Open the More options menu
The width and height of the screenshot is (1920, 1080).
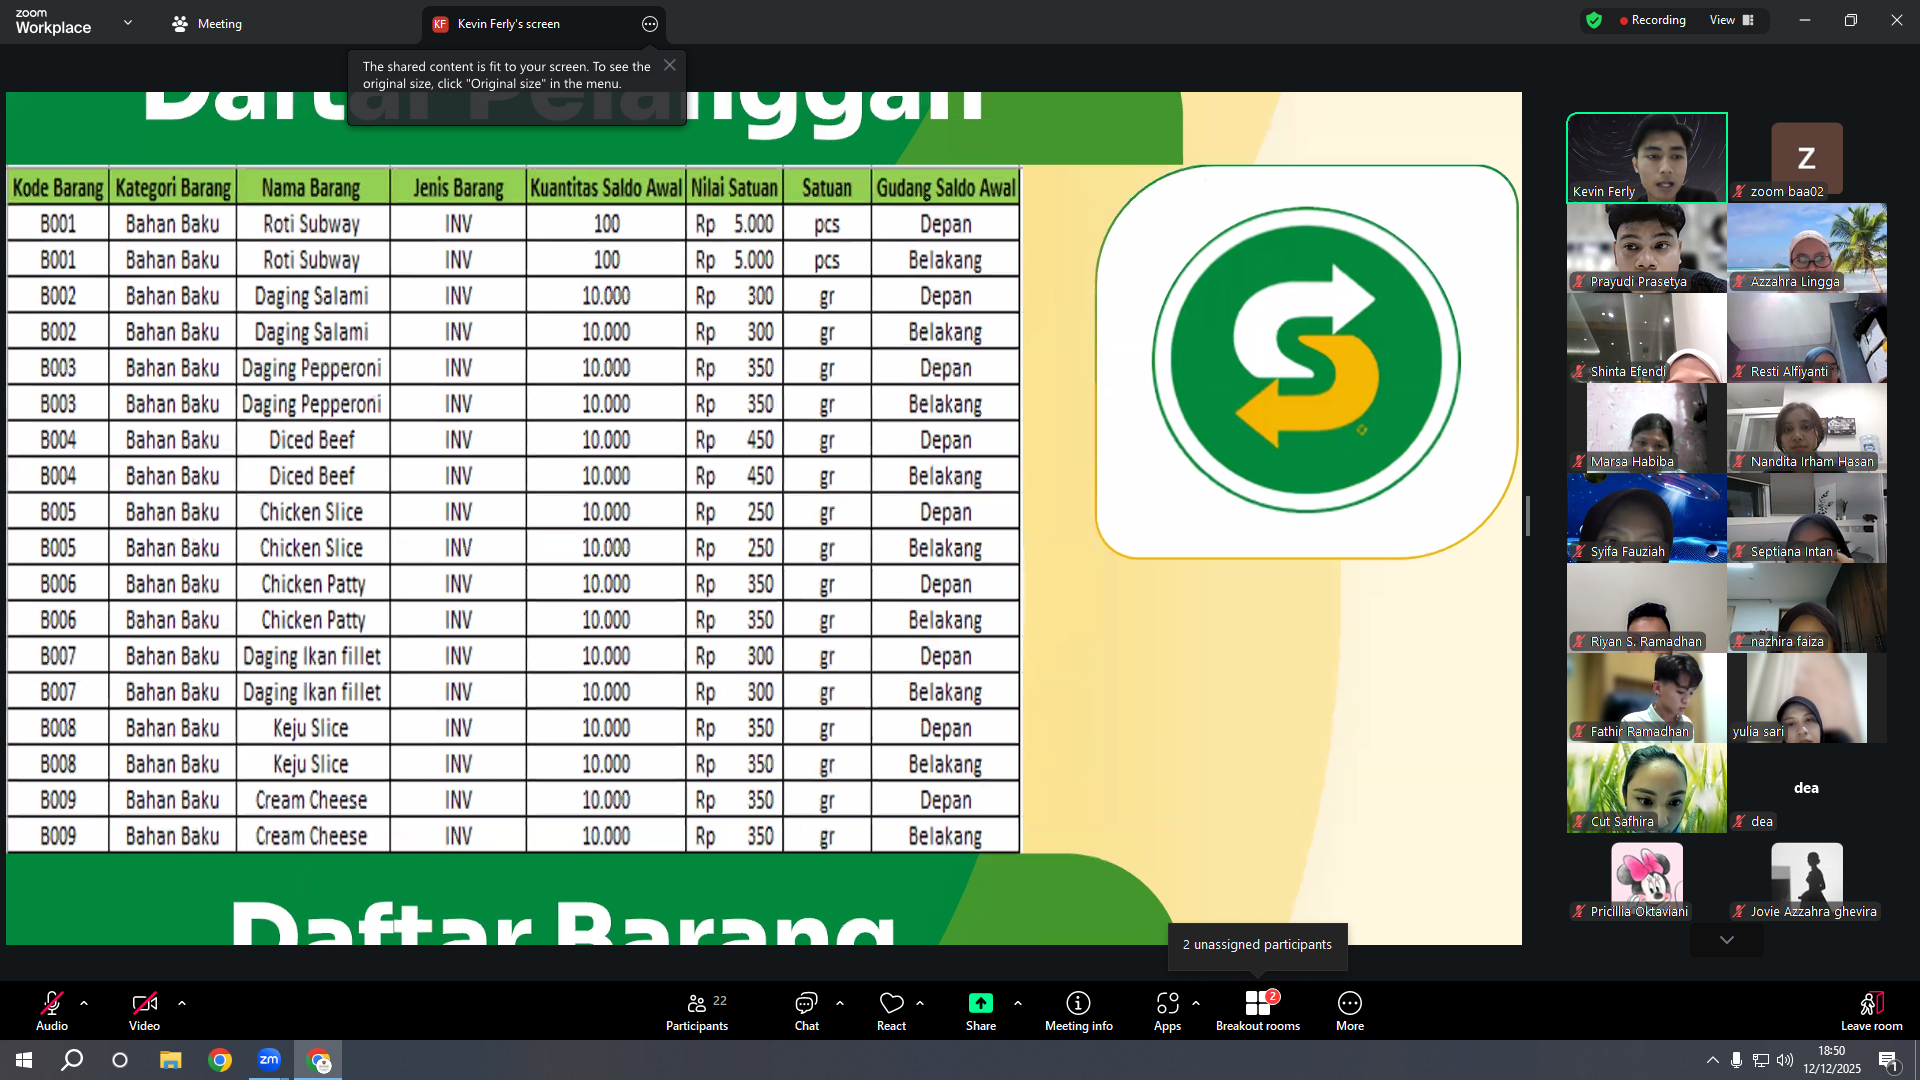(1350, 1010)
